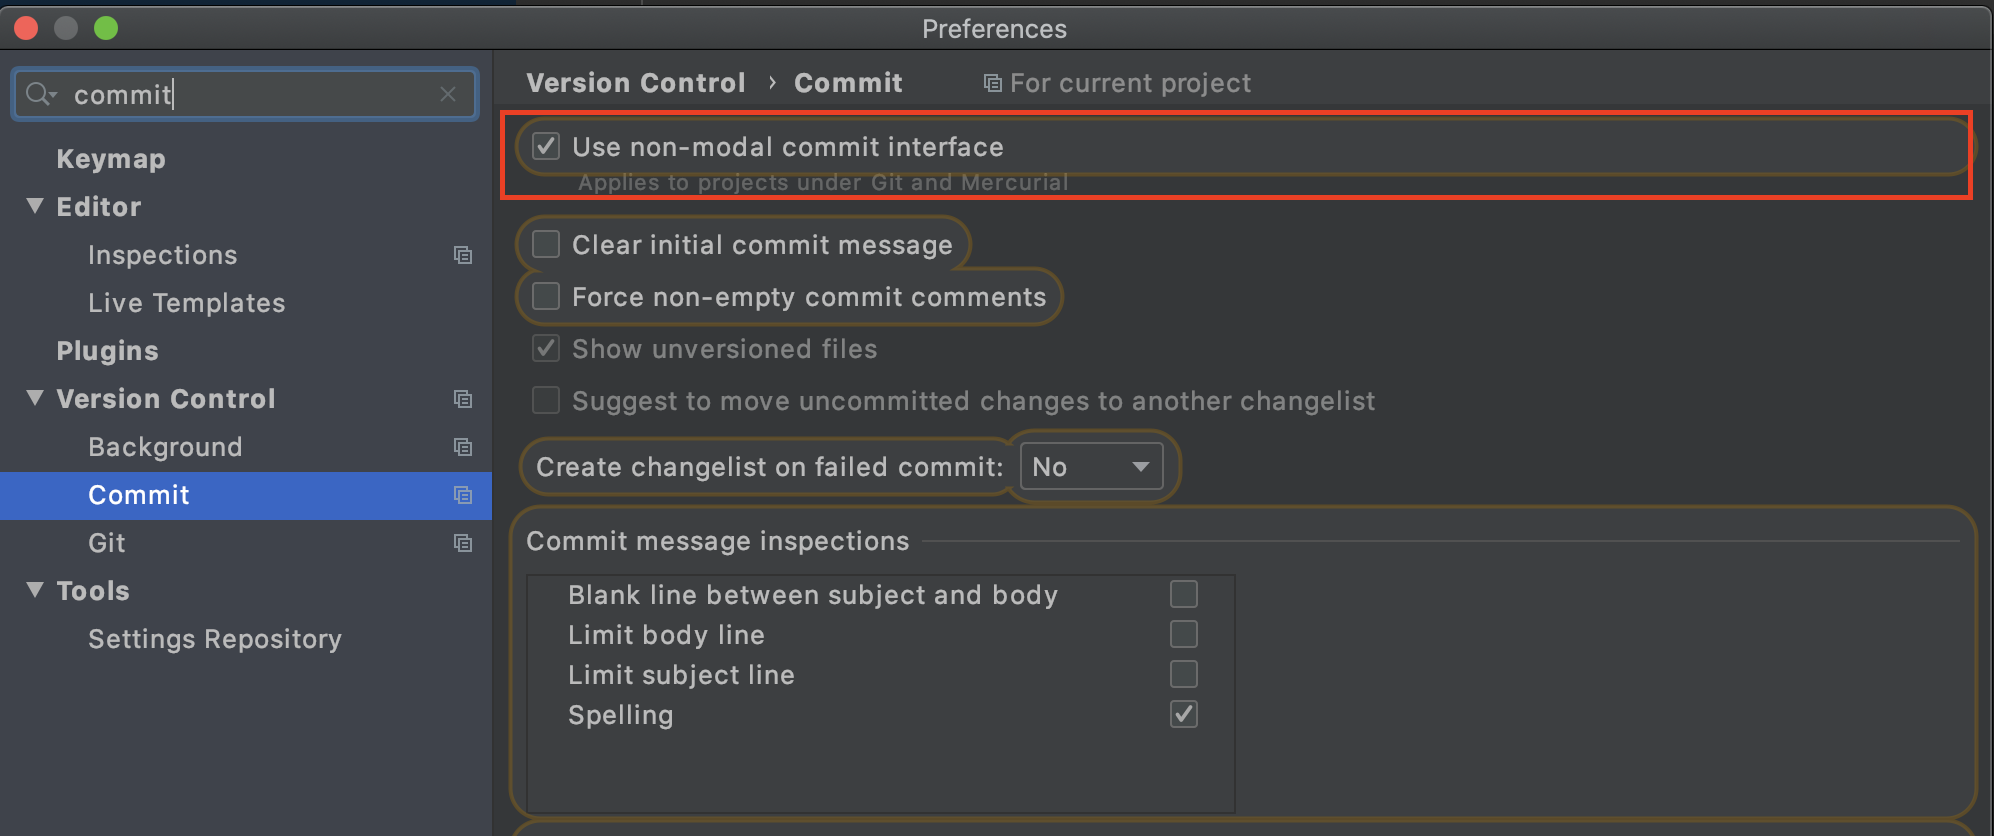This screenshot has width=1994, height=836.
Task: Uncheck the Spelling inspection checkbox
Action: (1184, 714)
